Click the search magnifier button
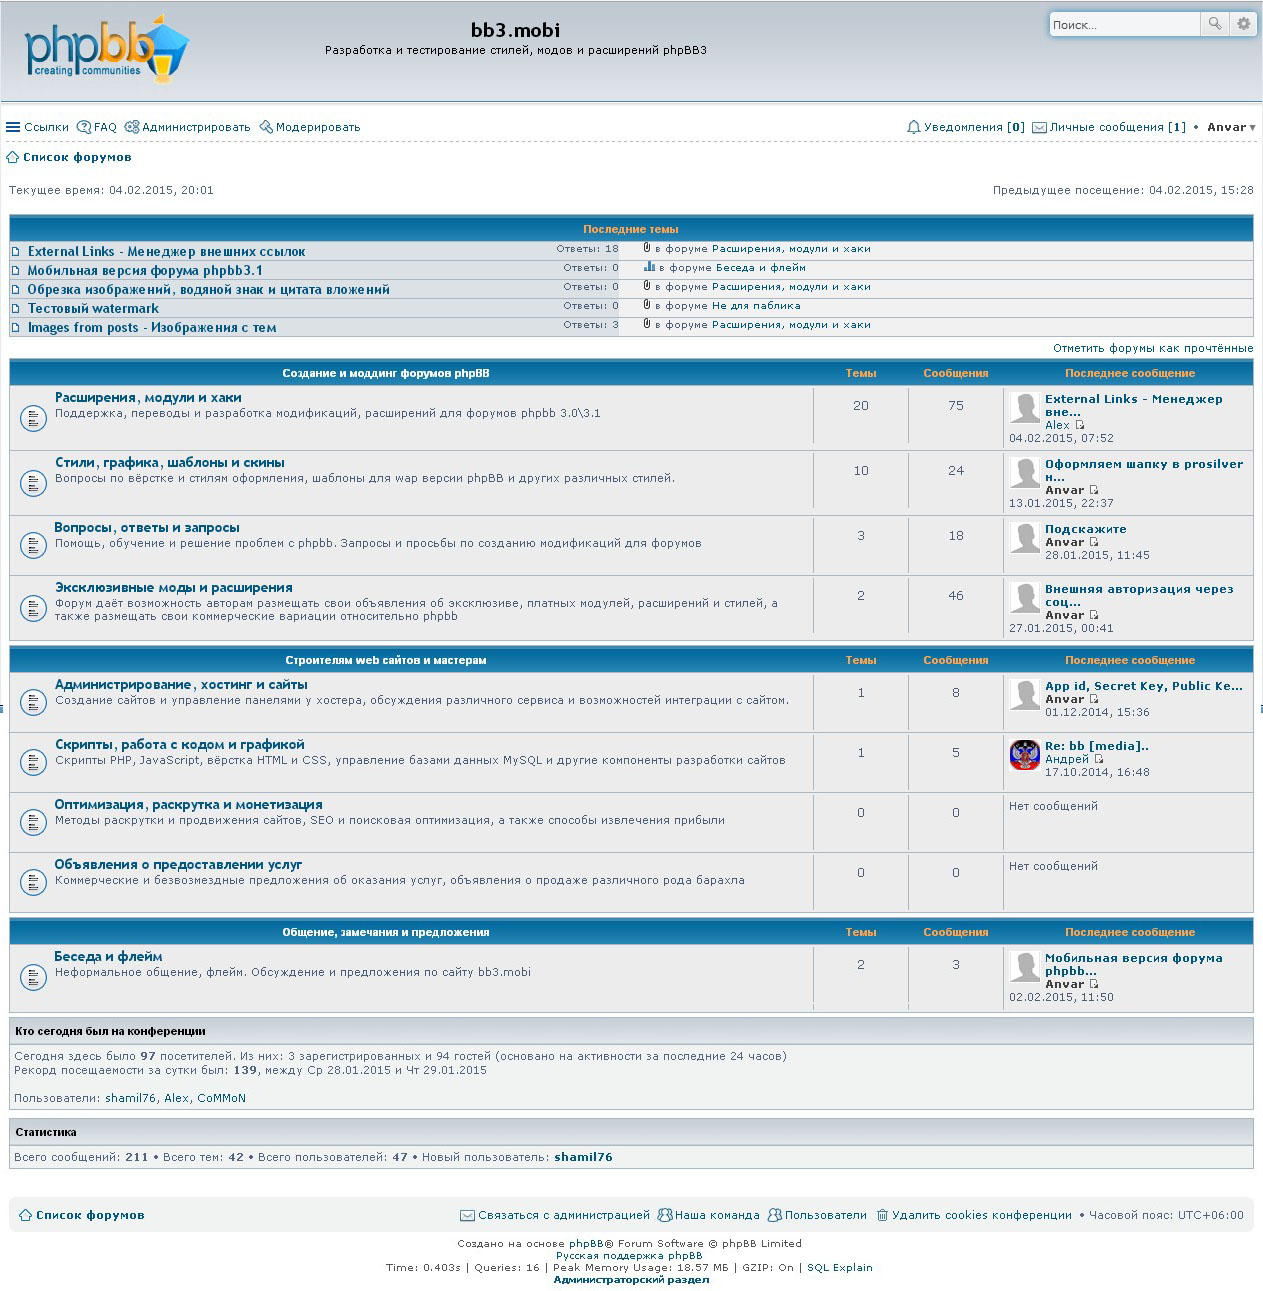Viewport: 1263px width, 1291px height. coord(1214,24)
